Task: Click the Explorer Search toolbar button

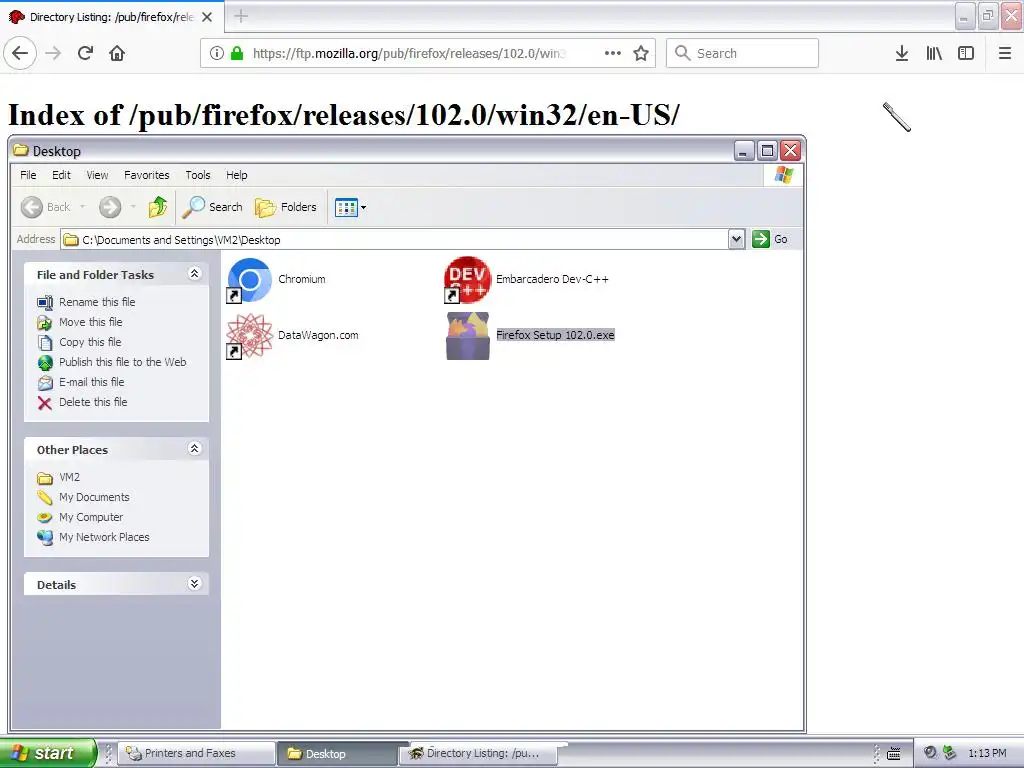Action: tap(212, 207)
